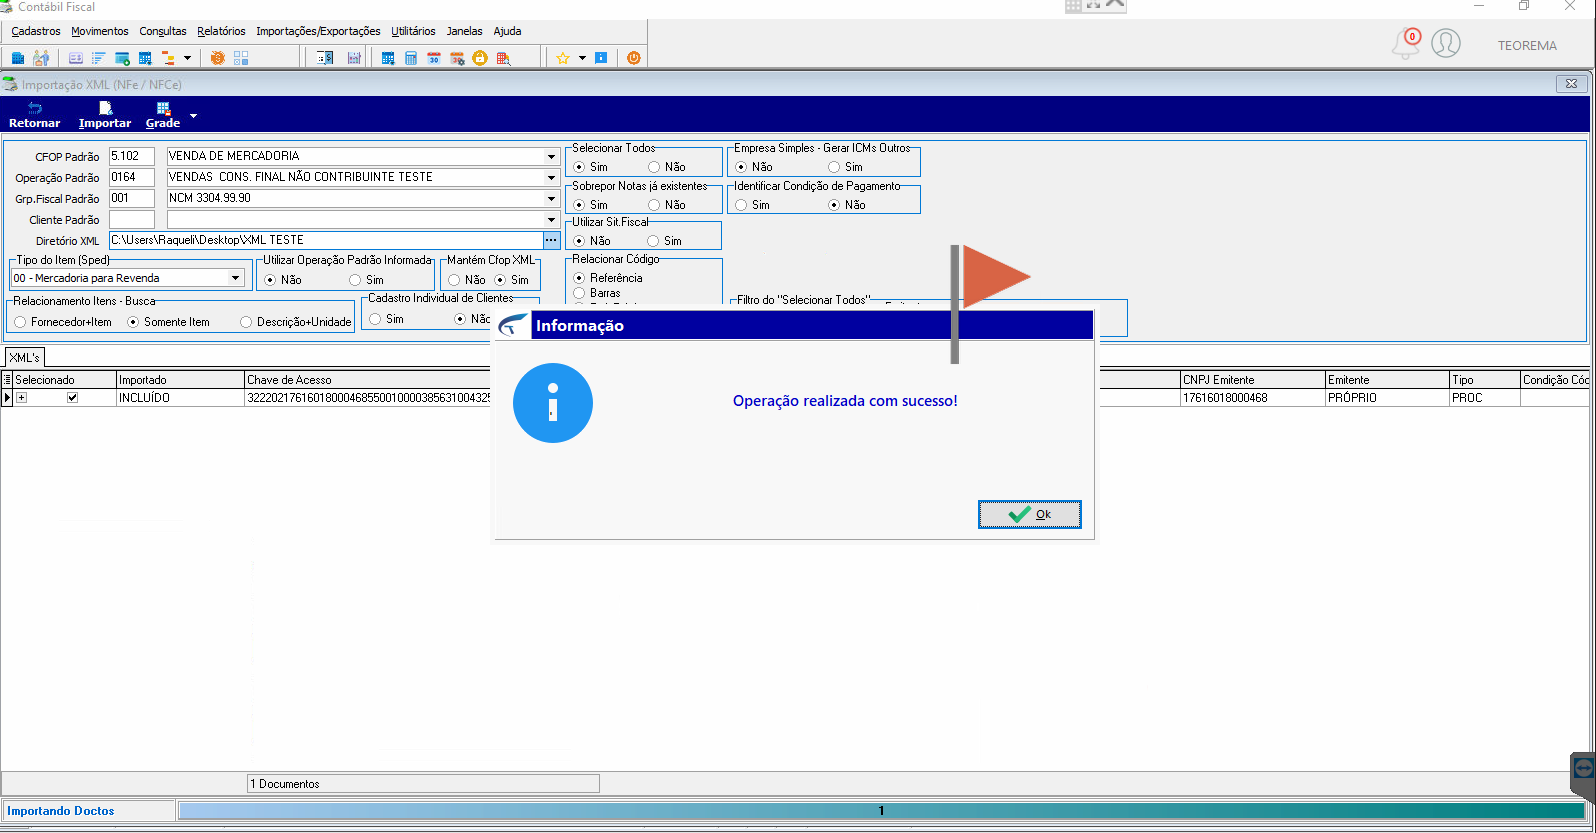Screen dimensions: 1596x833
Task: Click the red grid with magnifier icon
Action: pyautogui.click(x=503, y=58)
